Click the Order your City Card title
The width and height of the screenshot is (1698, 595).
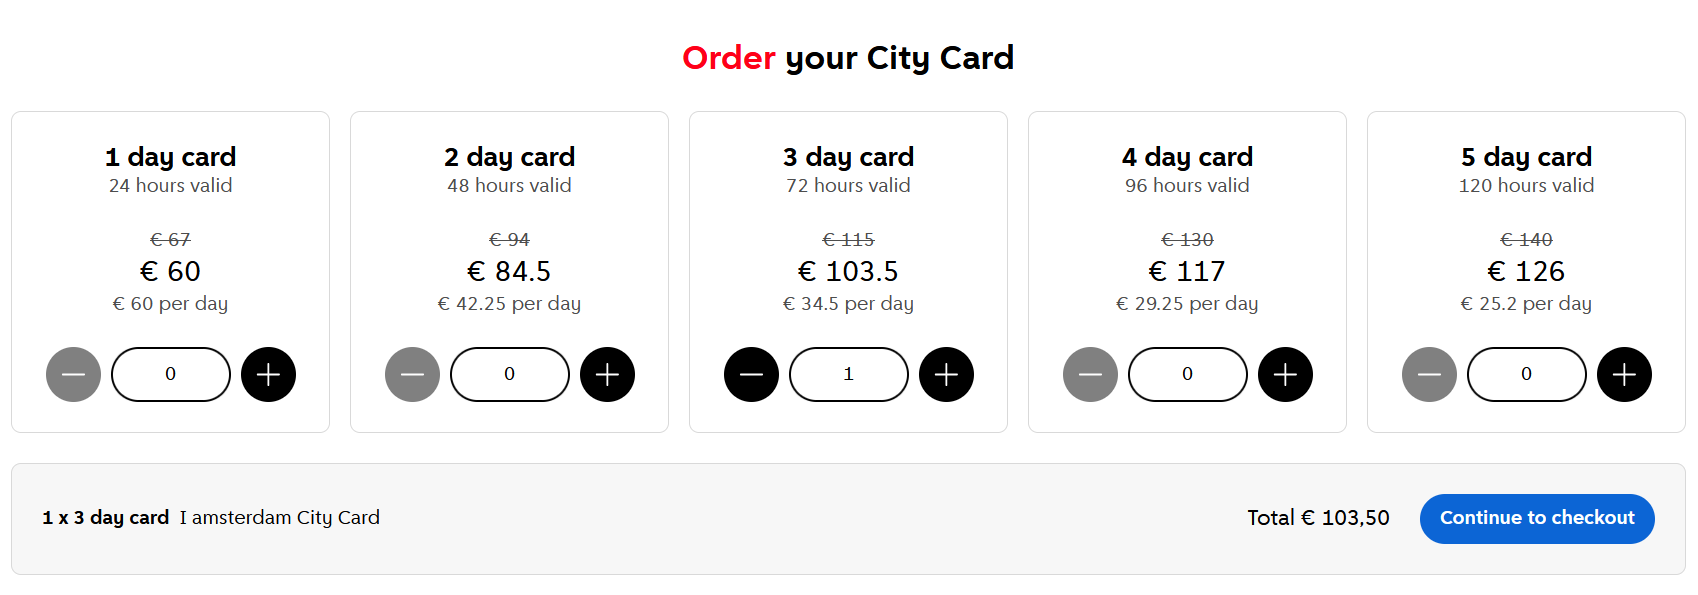tap(848, 58)
